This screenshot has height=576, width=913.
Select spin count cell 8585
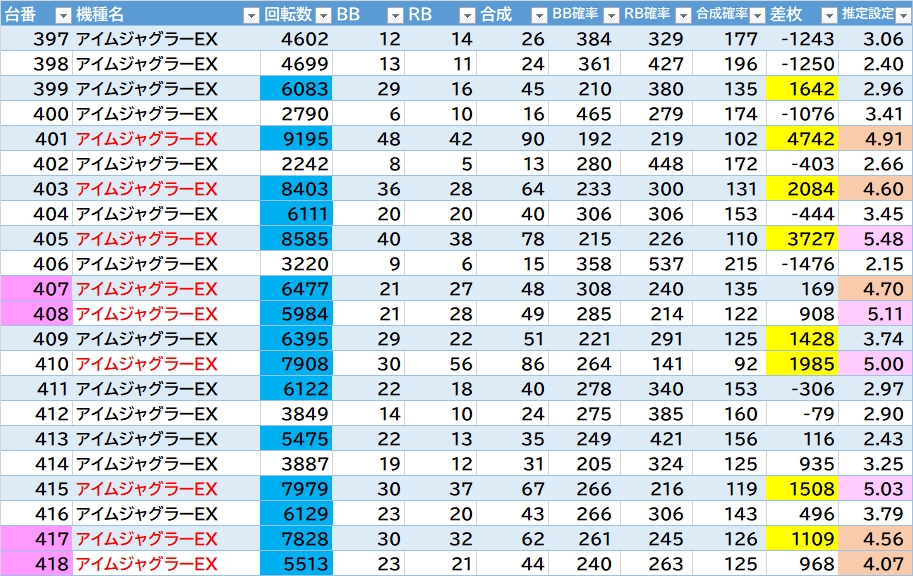296,238
